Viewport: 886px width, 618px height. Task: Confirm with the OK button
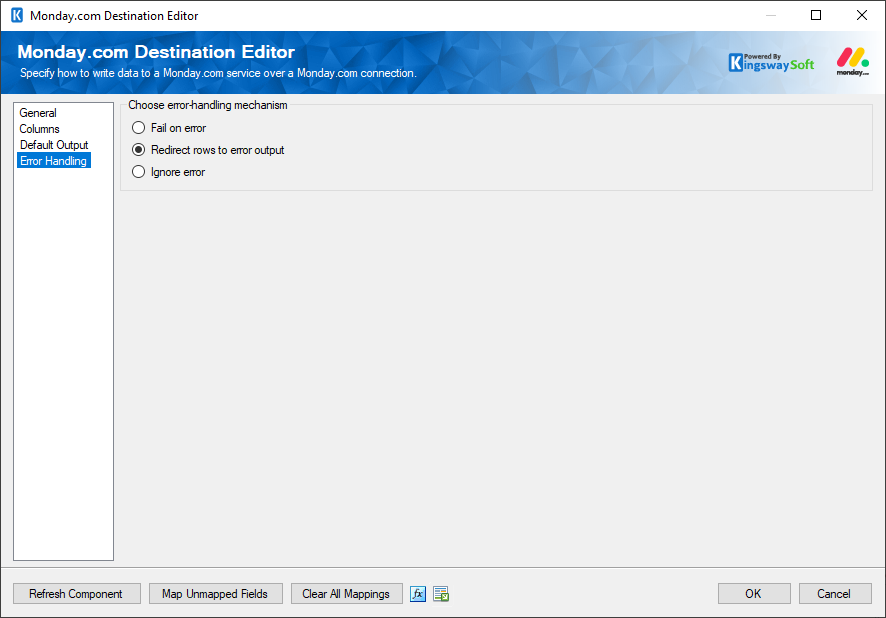(754, 594)
